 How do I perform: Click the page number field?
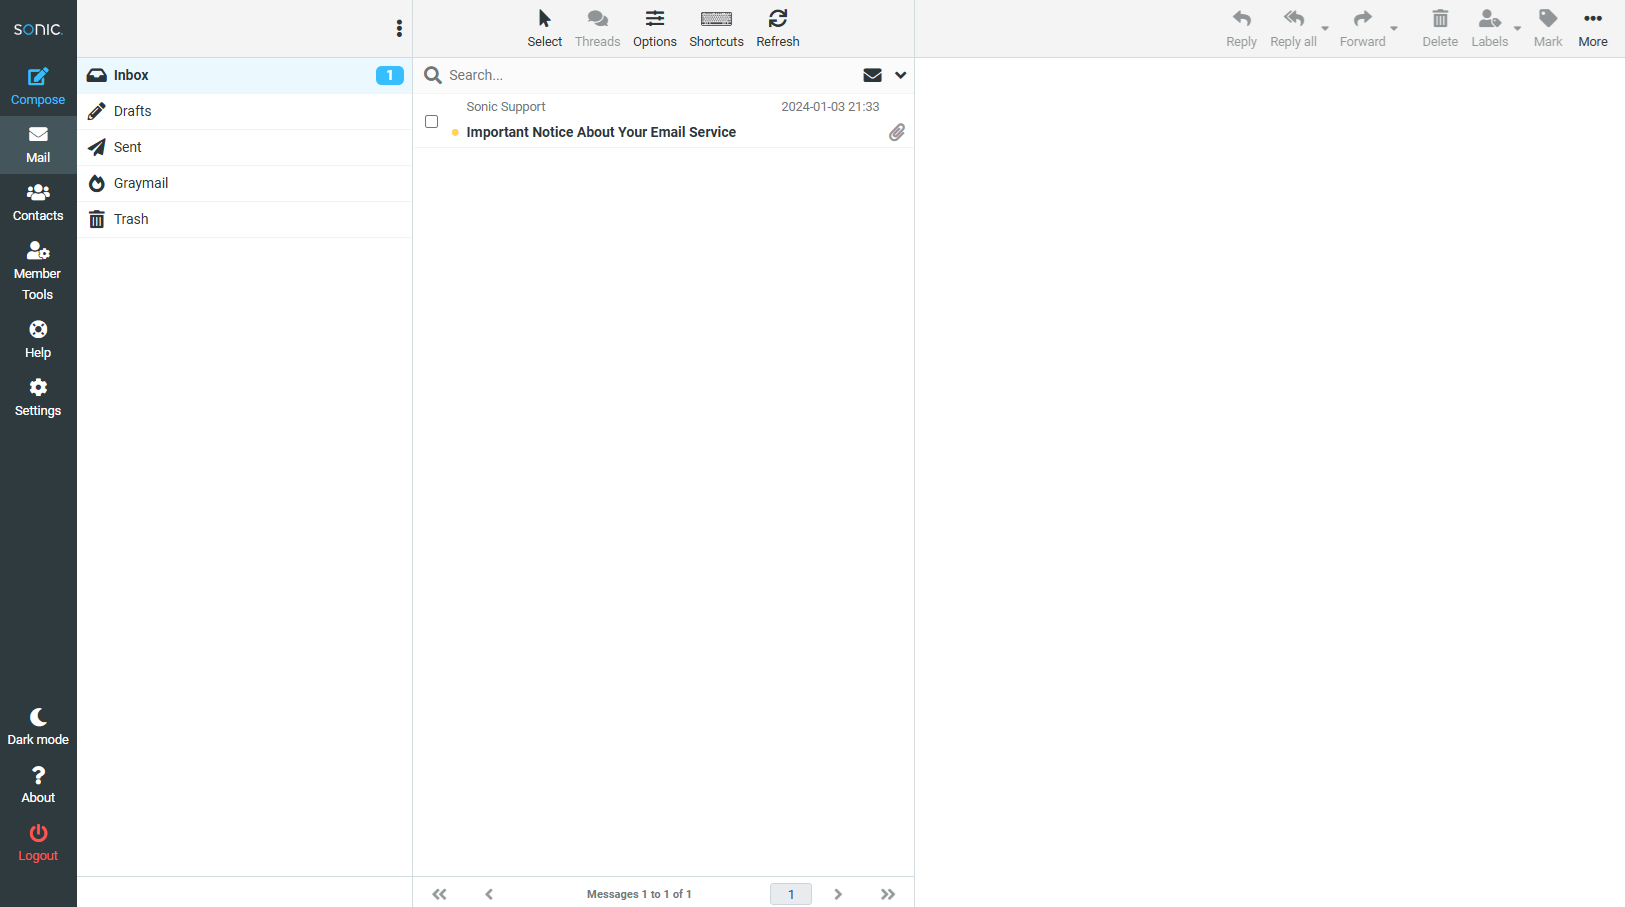[791, 894]
